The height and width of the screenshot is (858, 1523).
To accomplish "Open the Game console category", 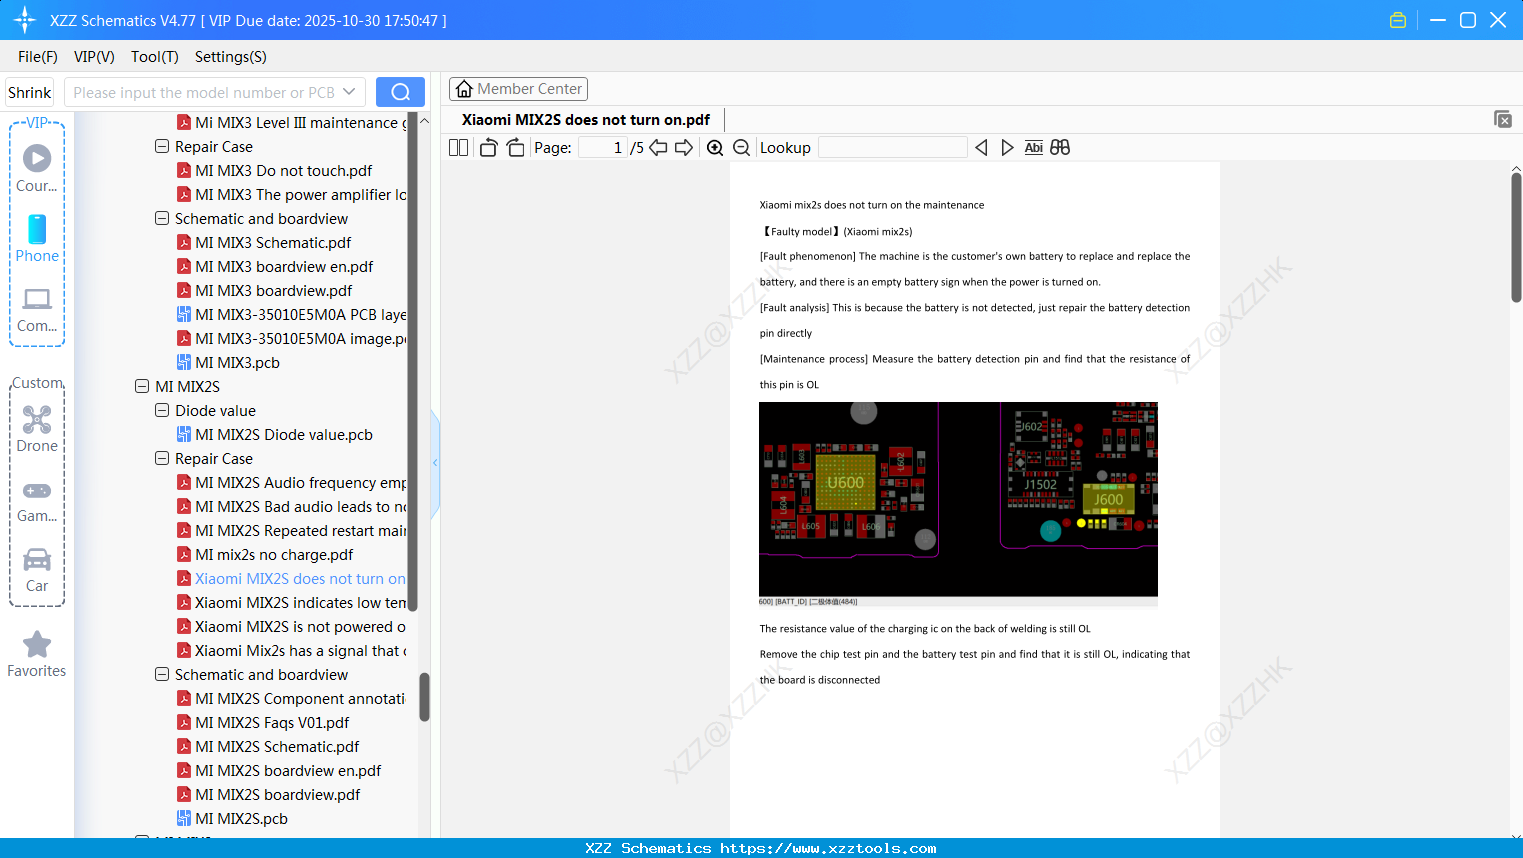I will click(37, 501).
